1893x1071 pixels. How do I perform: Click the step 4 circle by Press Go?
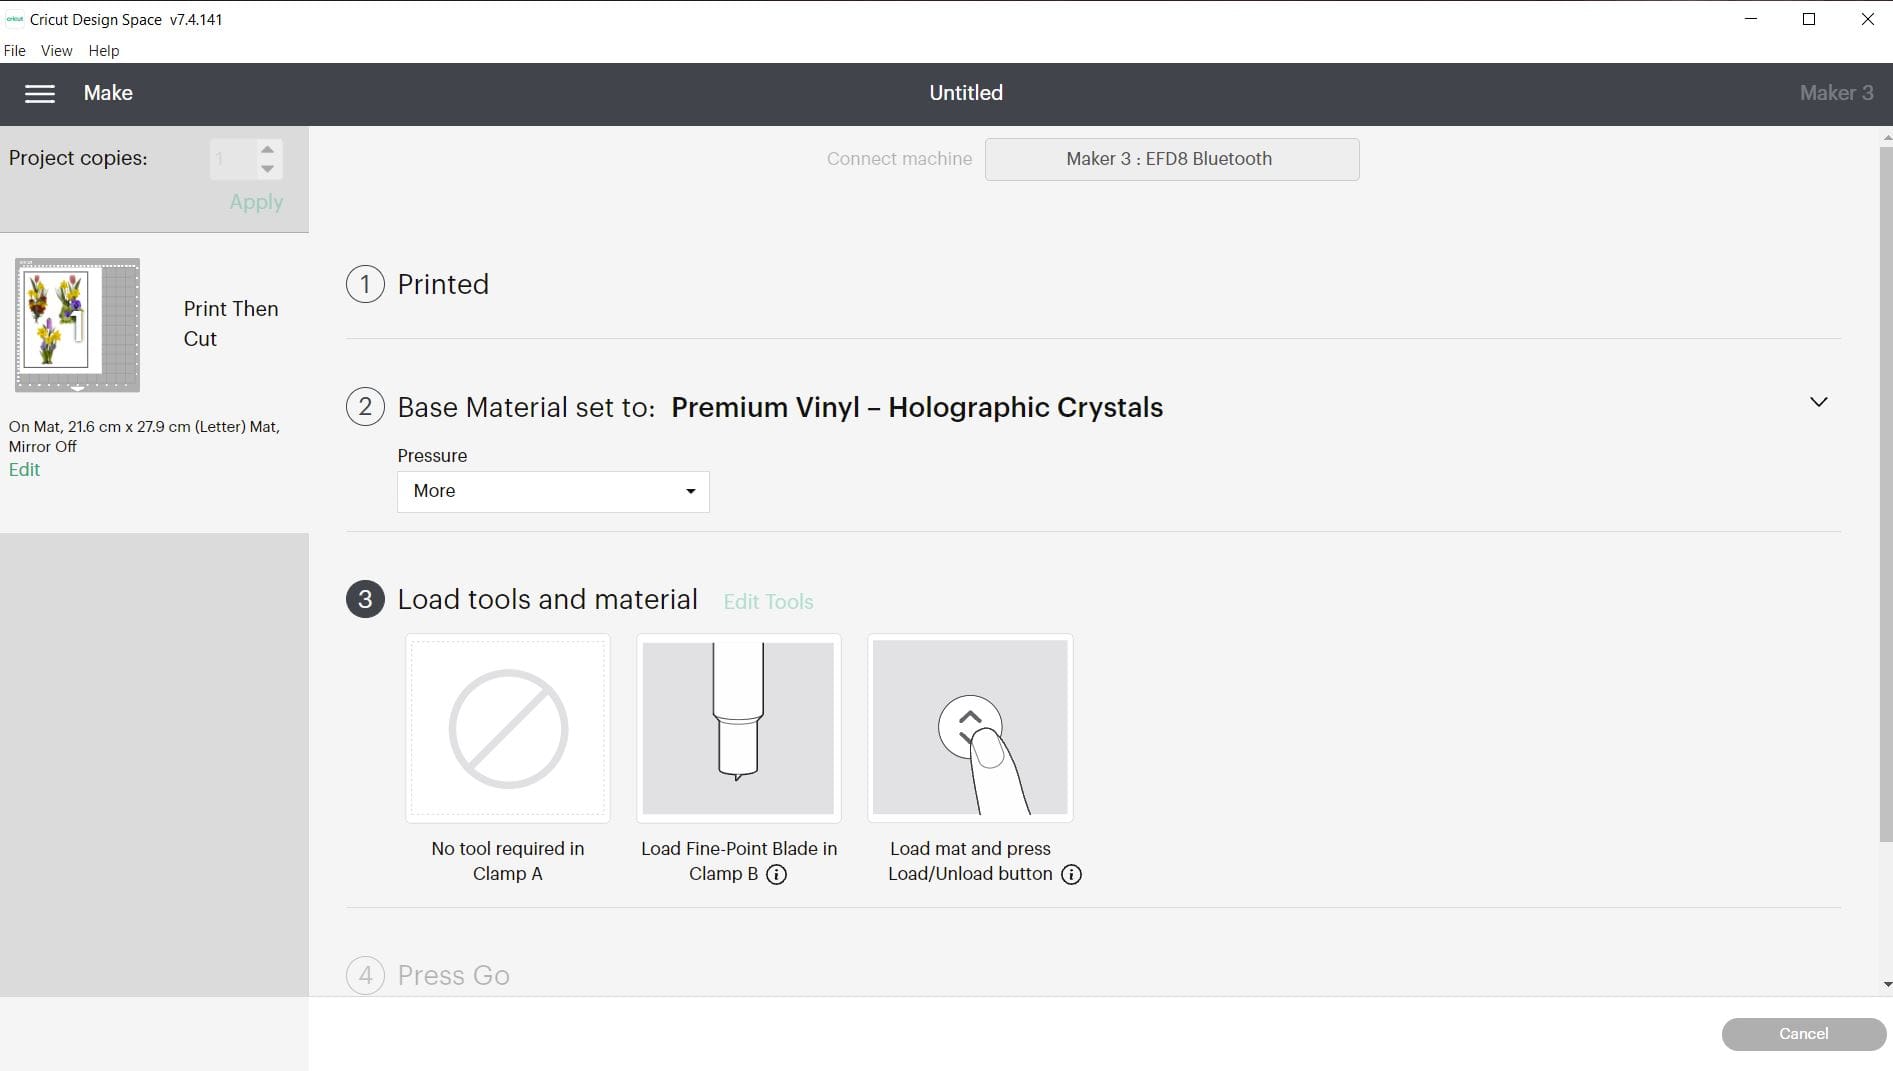tap(365, 975)
